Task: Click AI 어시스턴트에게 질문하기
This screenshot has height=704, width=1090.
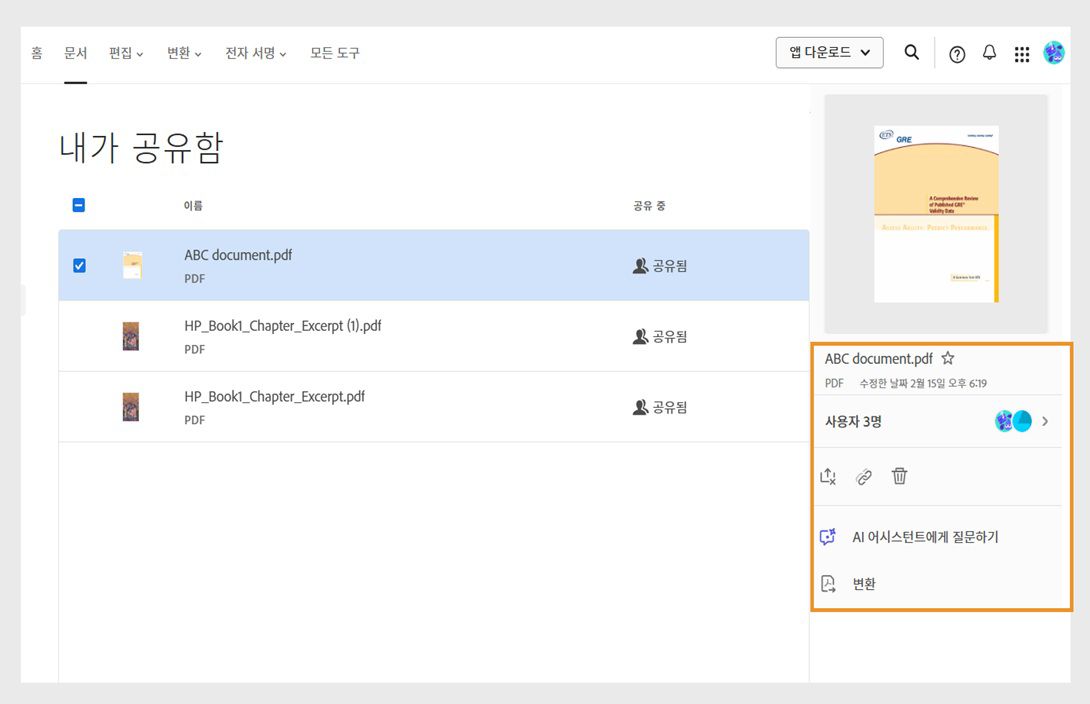Action: click(924, 537)
